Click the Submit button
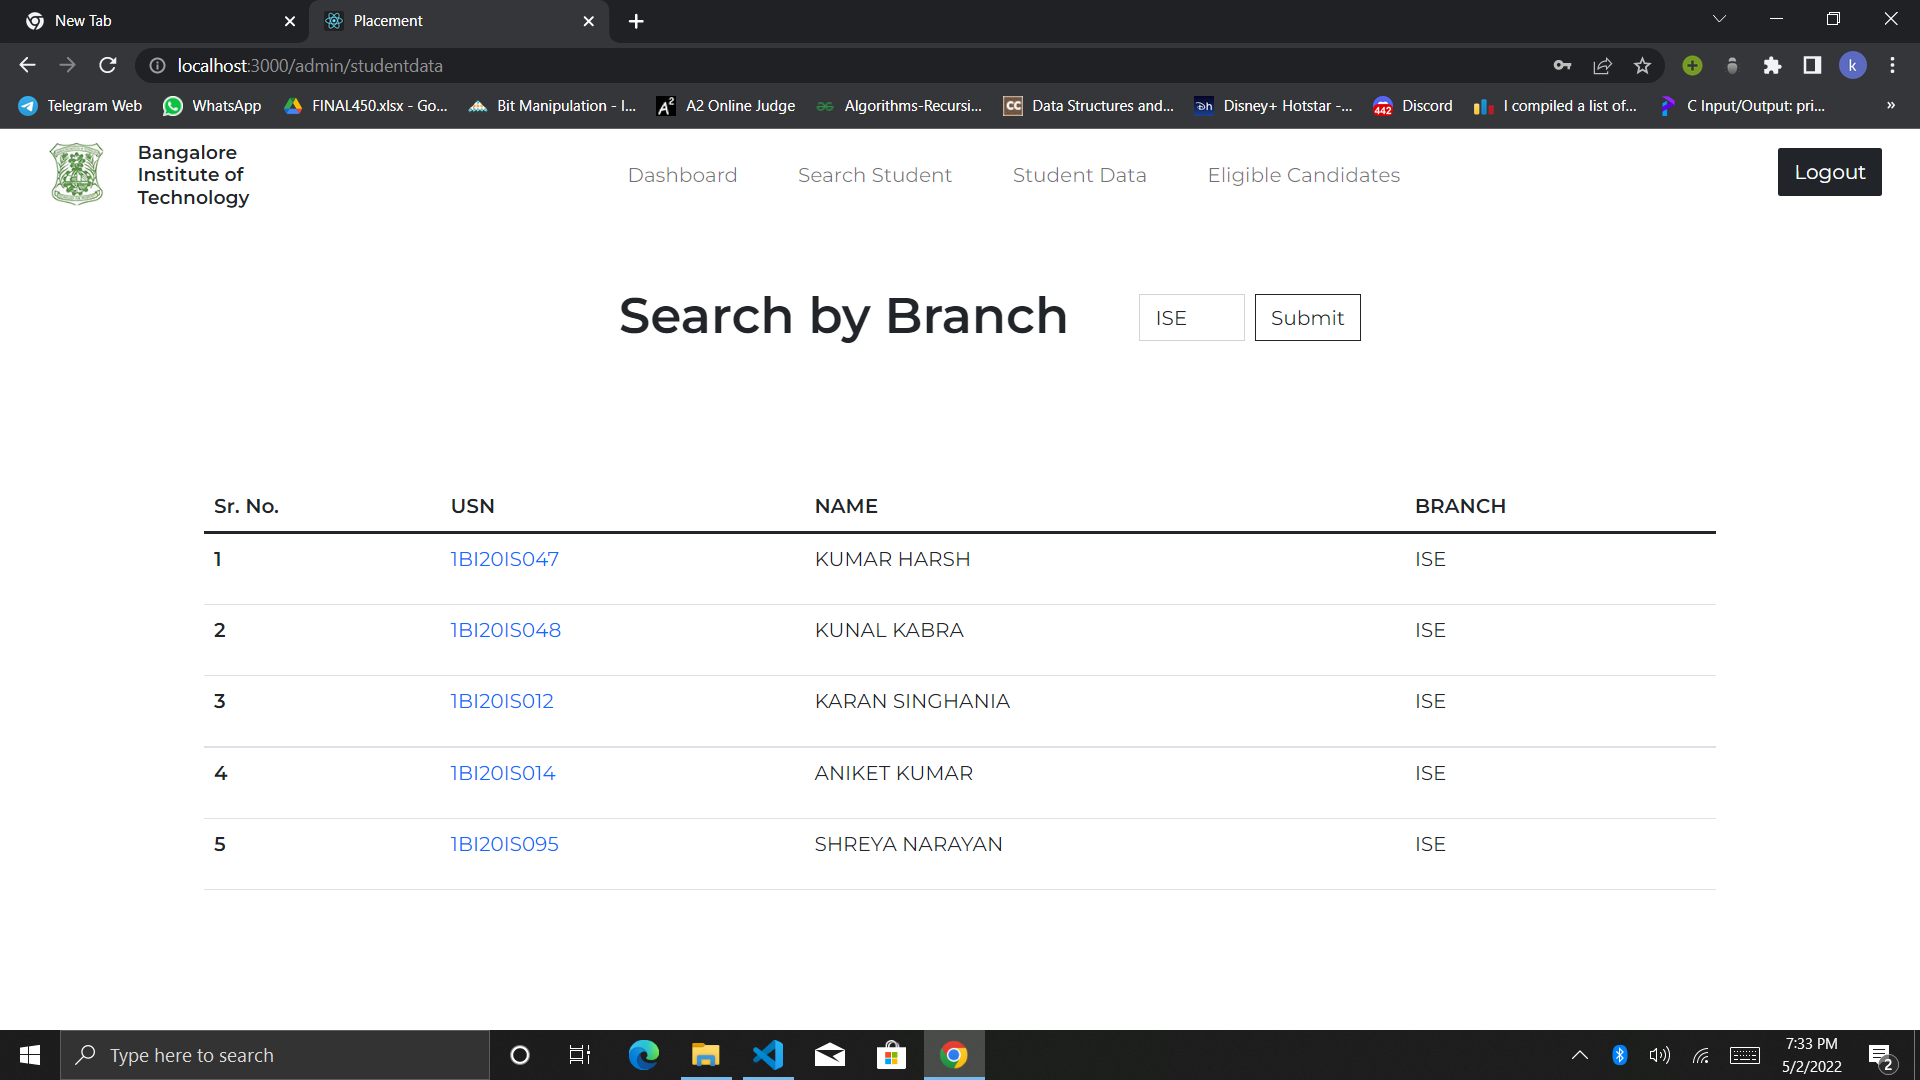This screenshot has width=1920, height=1080. click(x=1307, y=317)
